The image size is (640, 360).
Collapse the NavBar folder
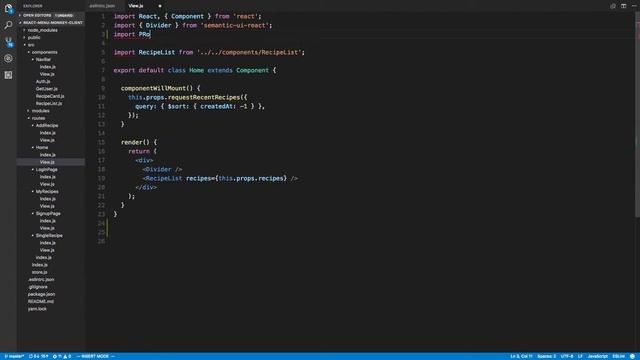43,59
